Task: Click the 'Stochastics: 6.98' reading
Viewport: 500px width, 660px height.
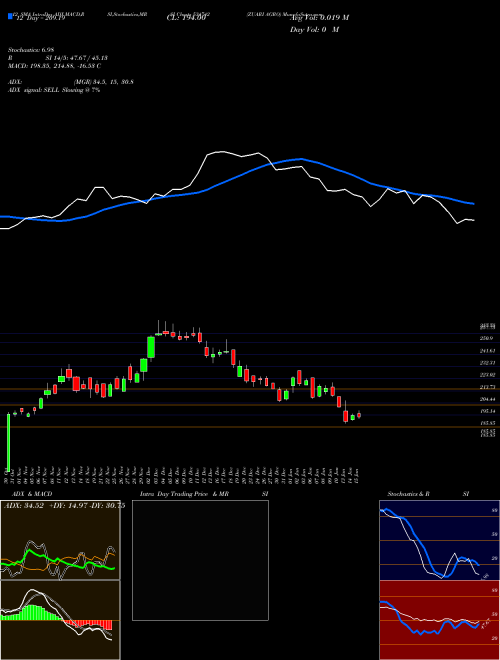Action: [x=31, y=50]
